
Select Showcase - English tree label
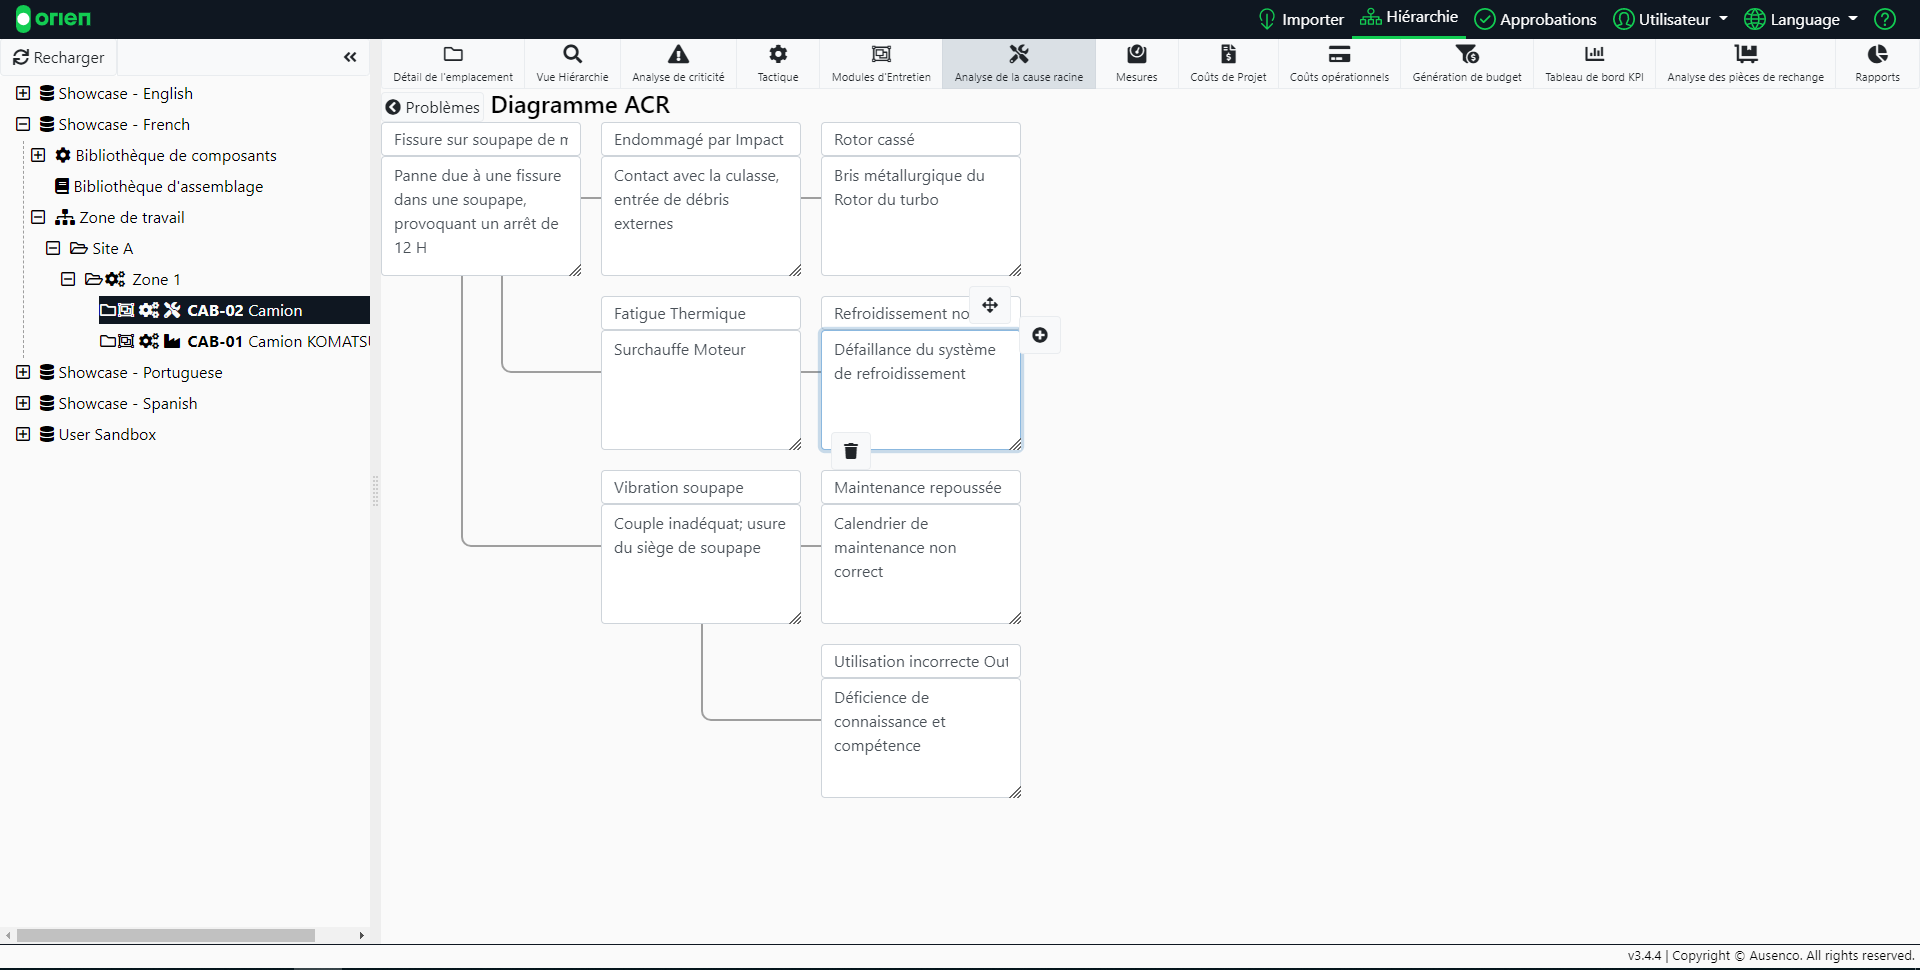click(125, 93)
